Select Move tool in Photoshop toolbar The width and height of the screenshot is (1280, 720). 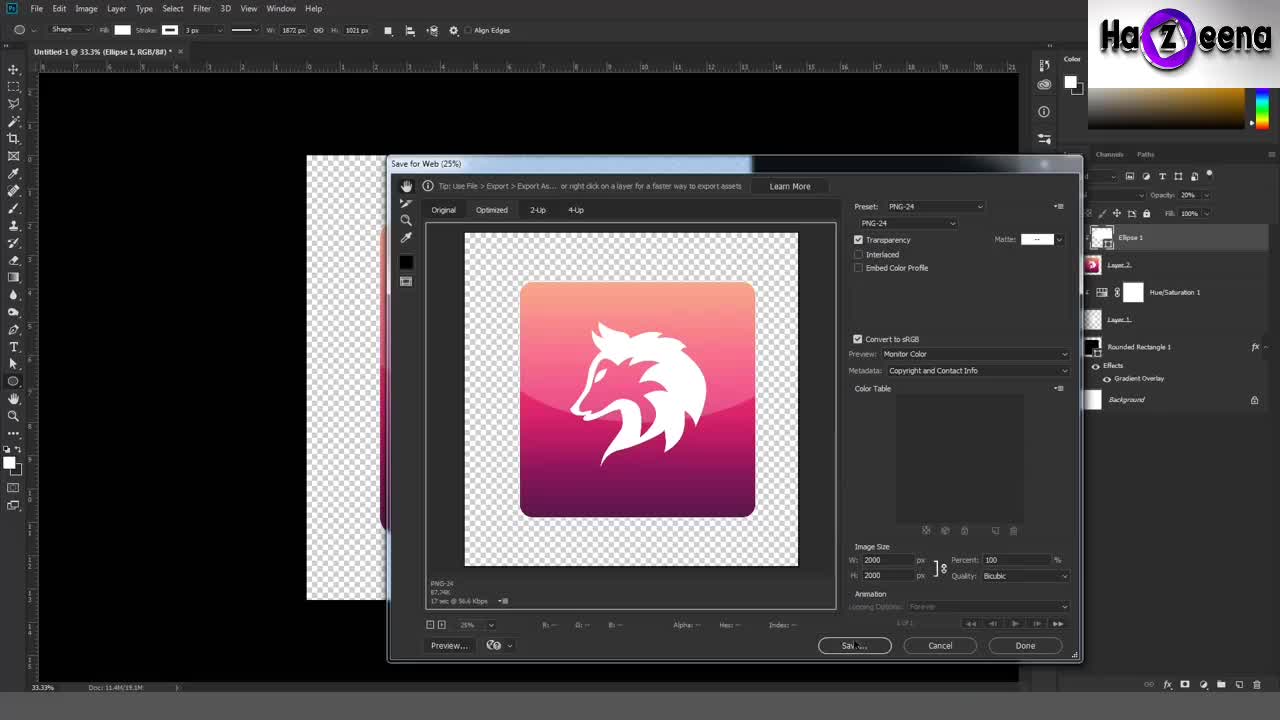pyautogui.click(x=14, y=70)
